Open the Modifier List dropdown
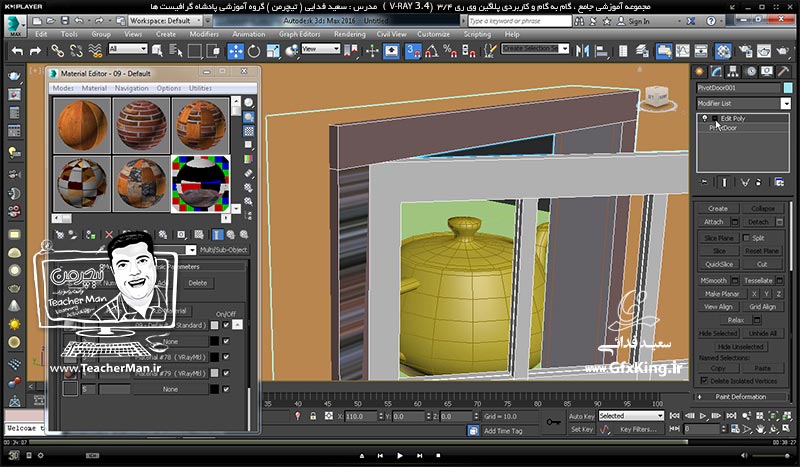The width and height of the screenshot is (800, 467). (x=743, y=103)
